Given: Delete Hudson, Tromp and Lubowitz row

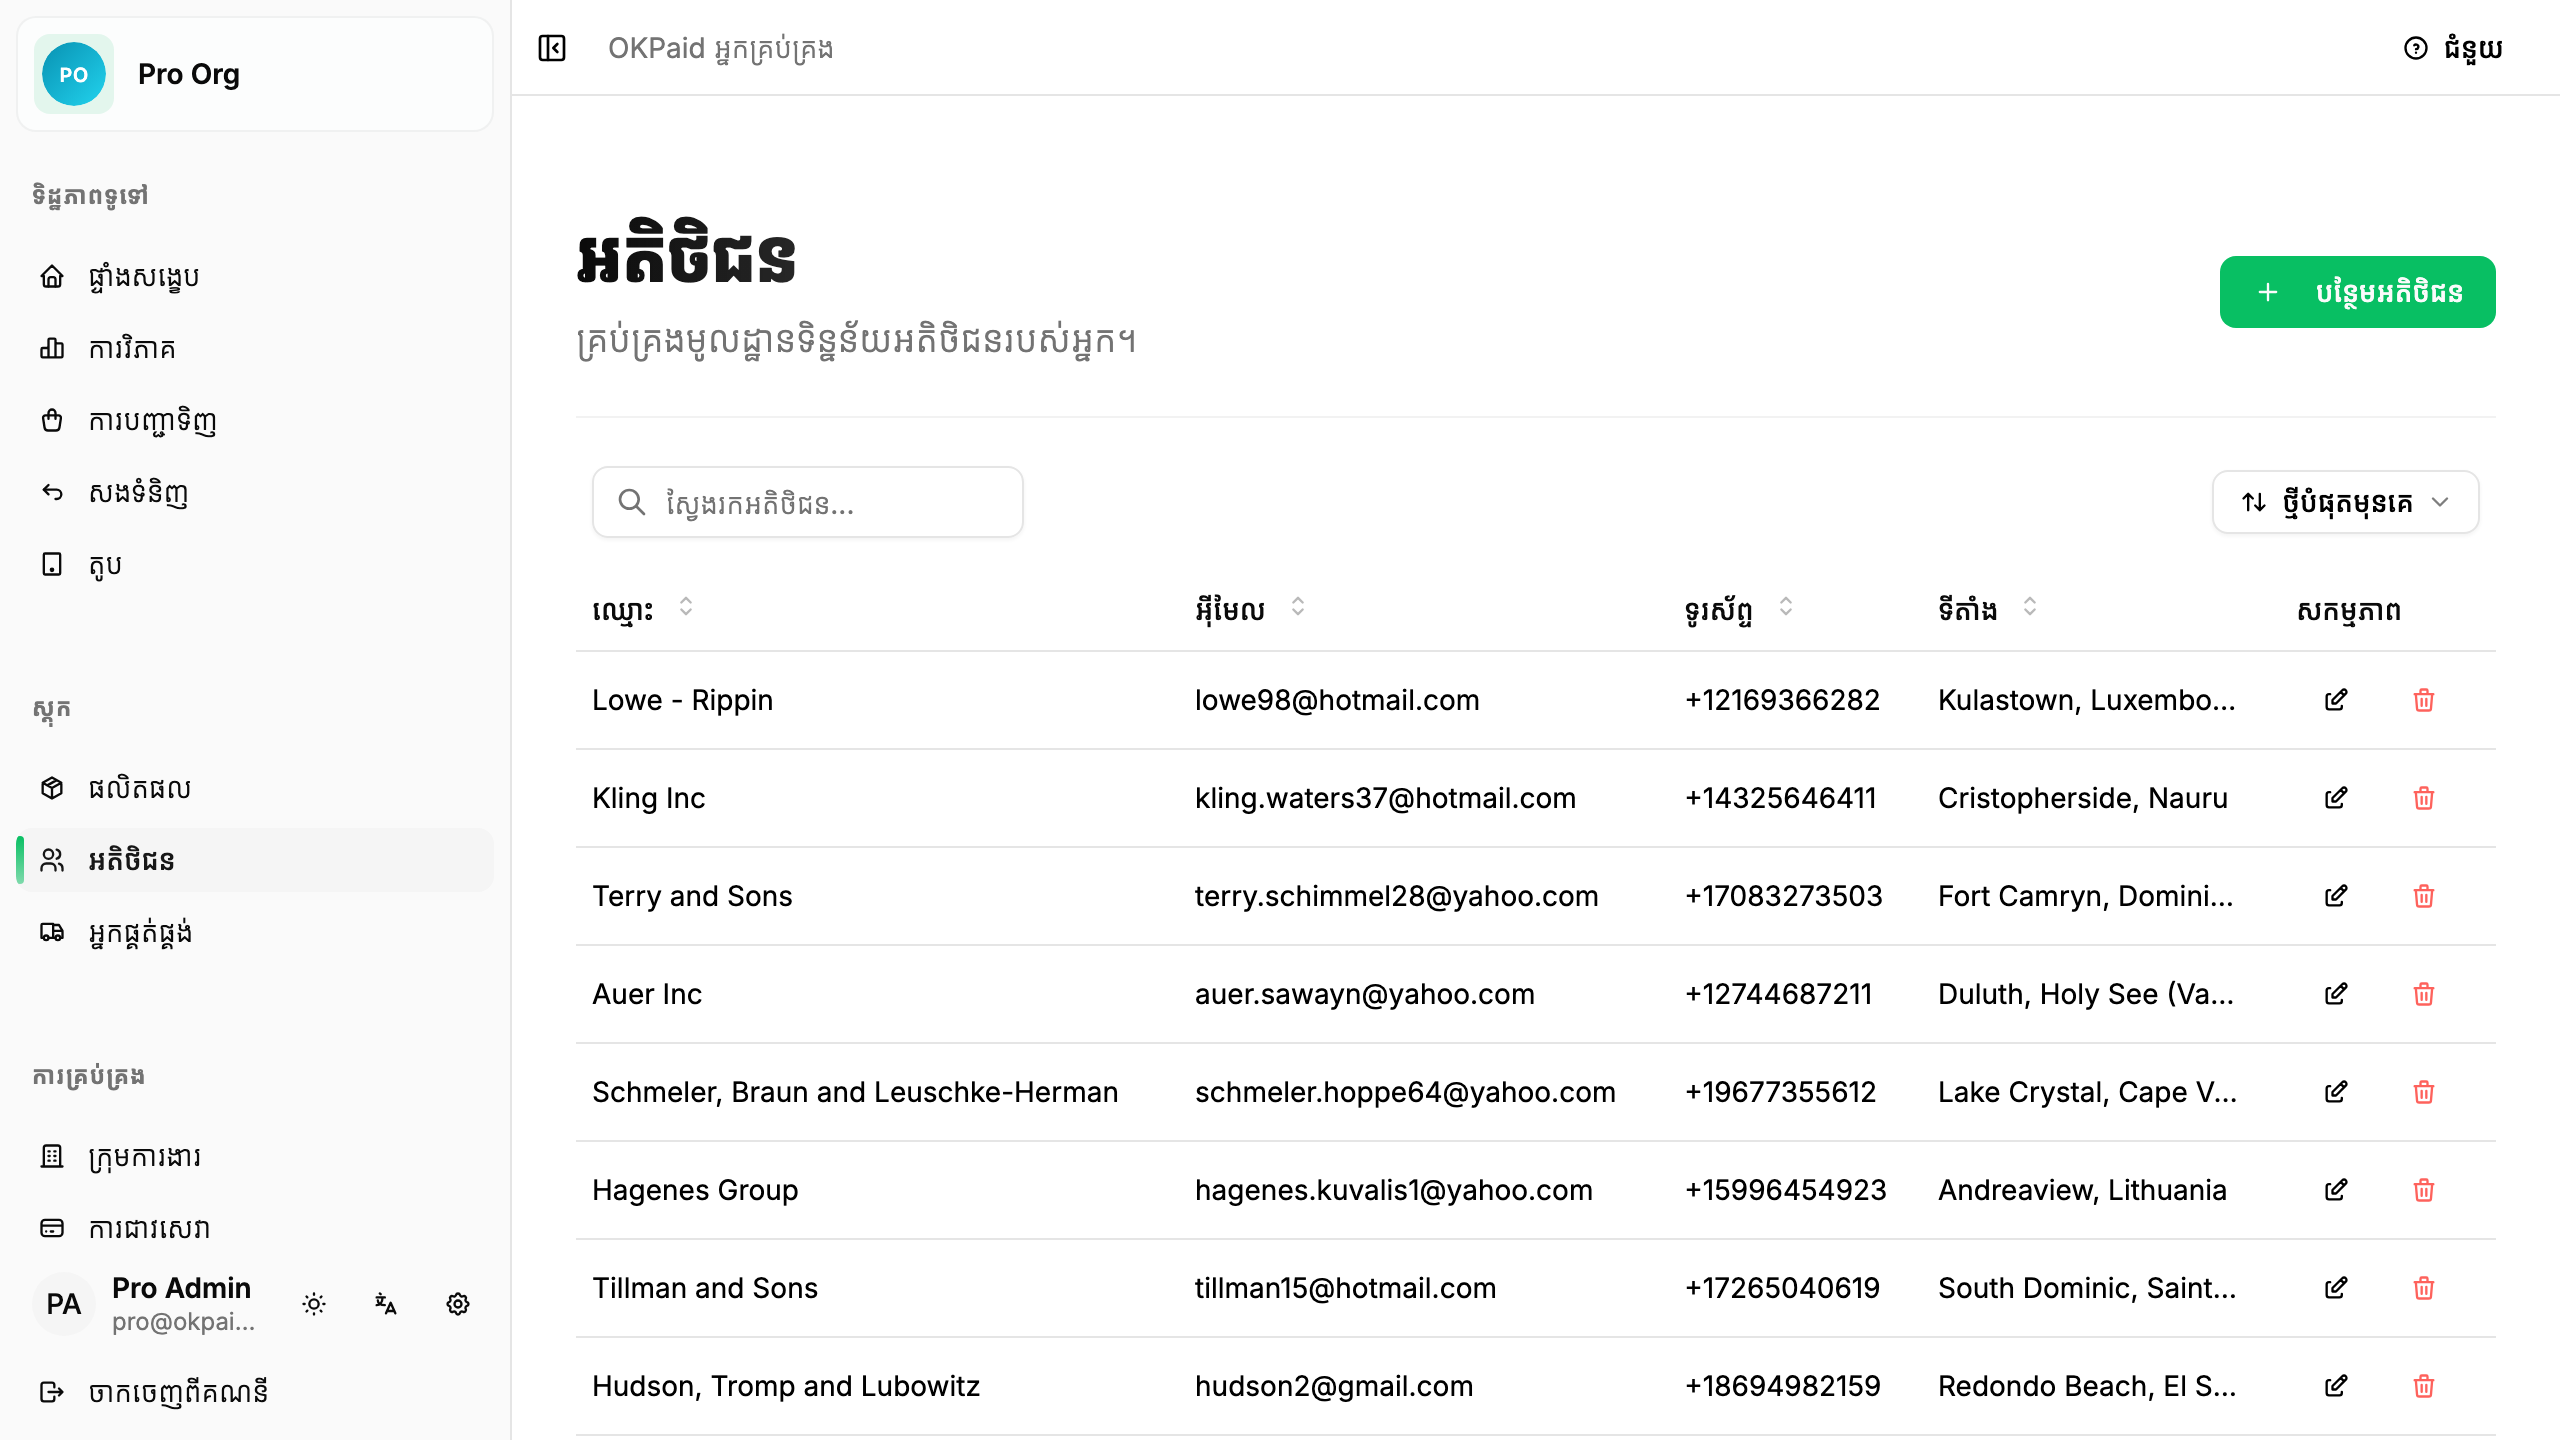Looking at the screenshot, I should pyautogui.click(x=2424, y=1386).
